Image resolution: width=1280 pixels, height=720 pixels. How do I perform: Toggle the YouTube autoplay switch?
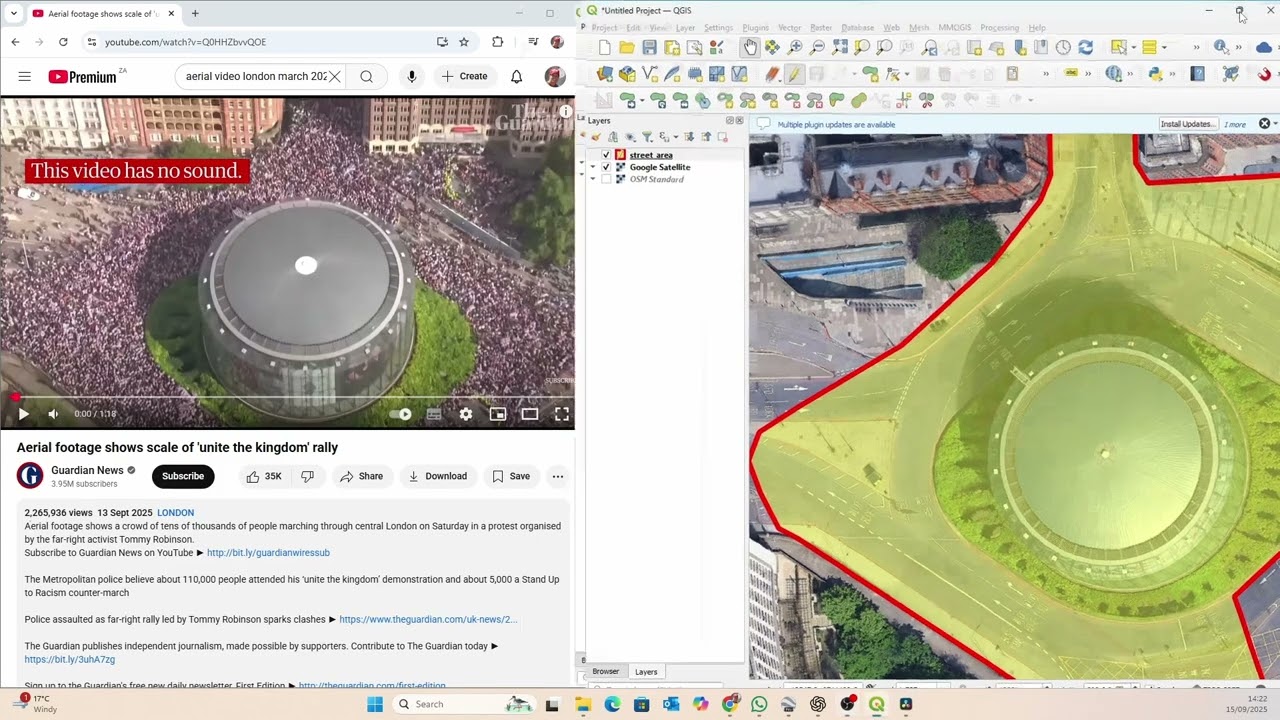(x=400, y=414)
